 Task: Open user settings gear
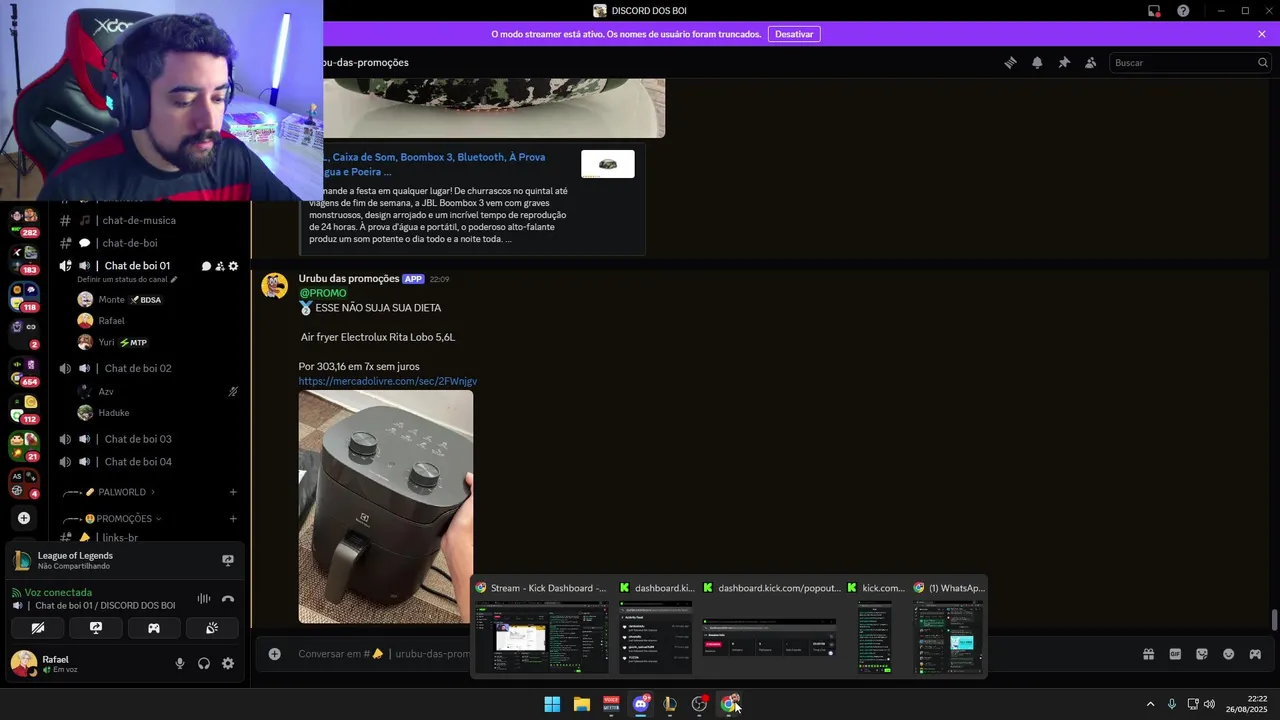(228, 663)
